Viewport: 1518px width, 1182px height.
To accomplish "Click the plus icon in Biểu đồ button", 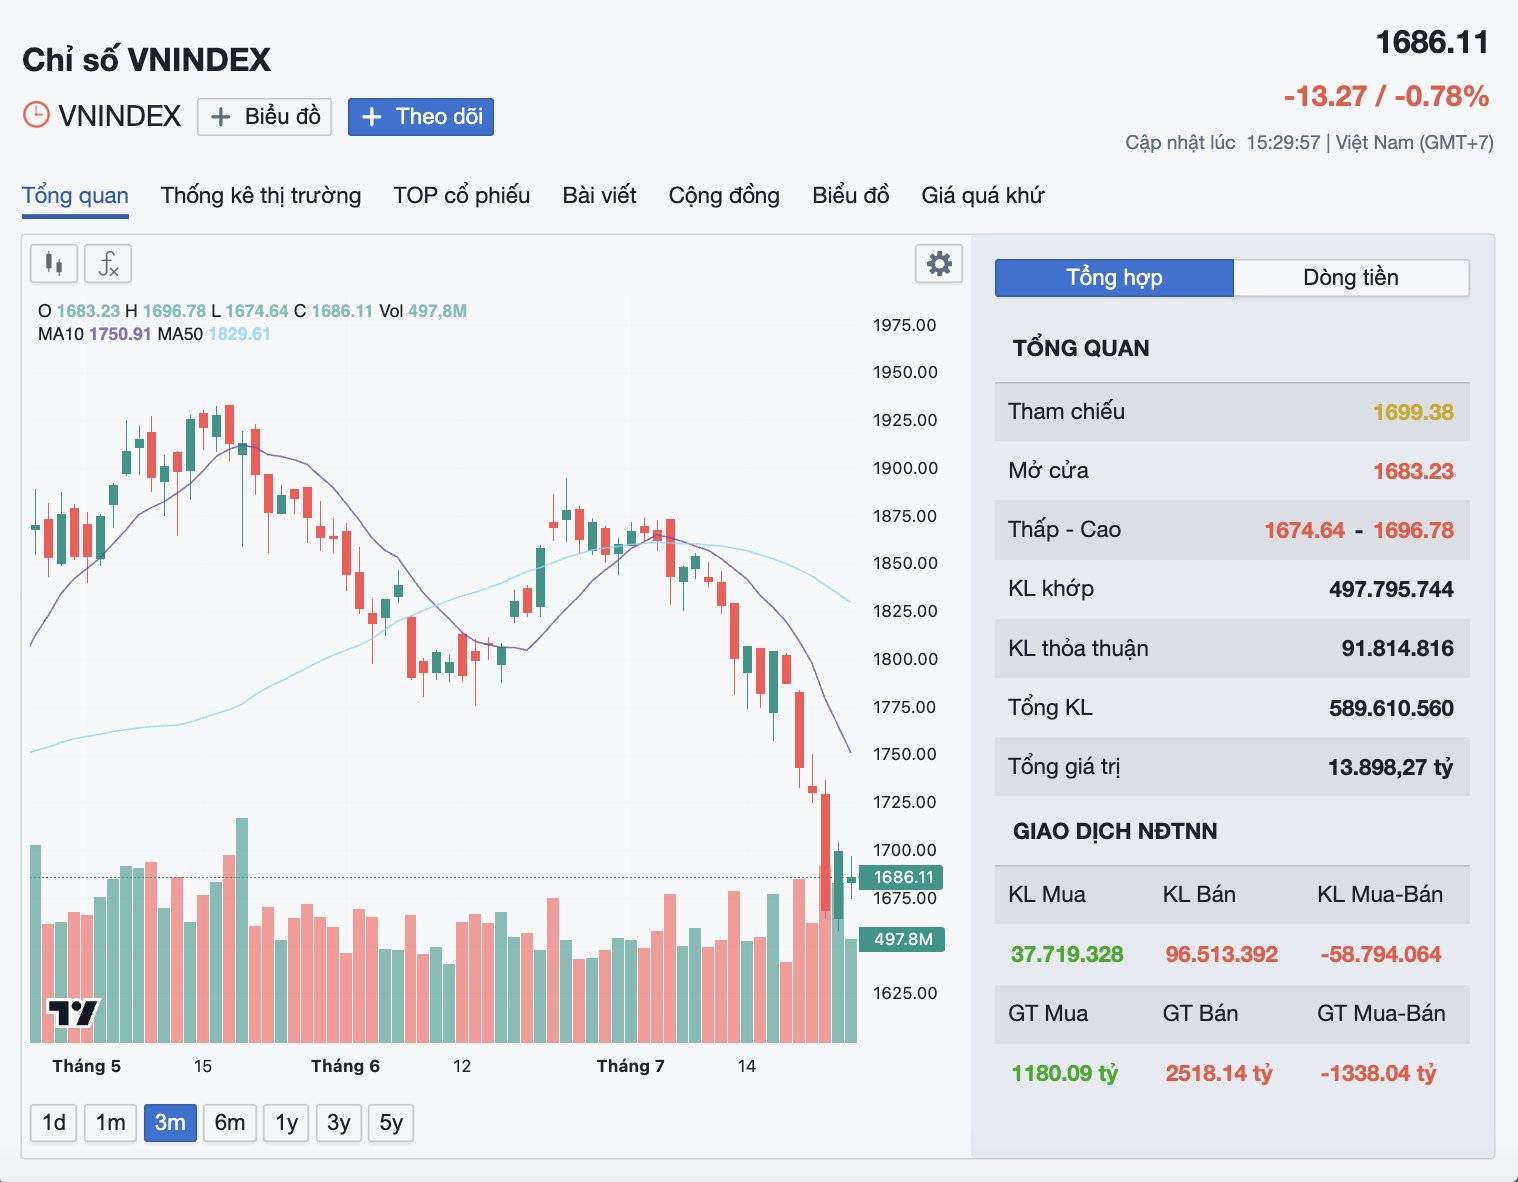I will click(221, 117).
